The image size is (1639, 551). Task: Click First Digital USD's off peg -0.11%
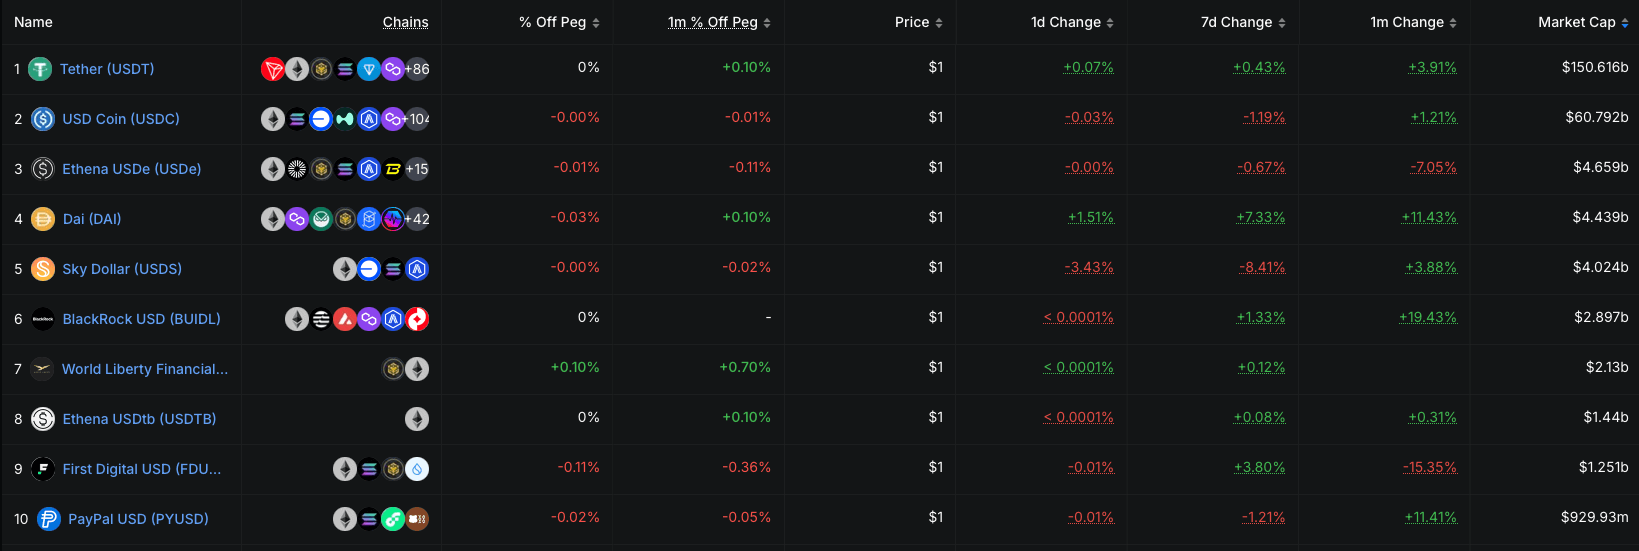578,467
